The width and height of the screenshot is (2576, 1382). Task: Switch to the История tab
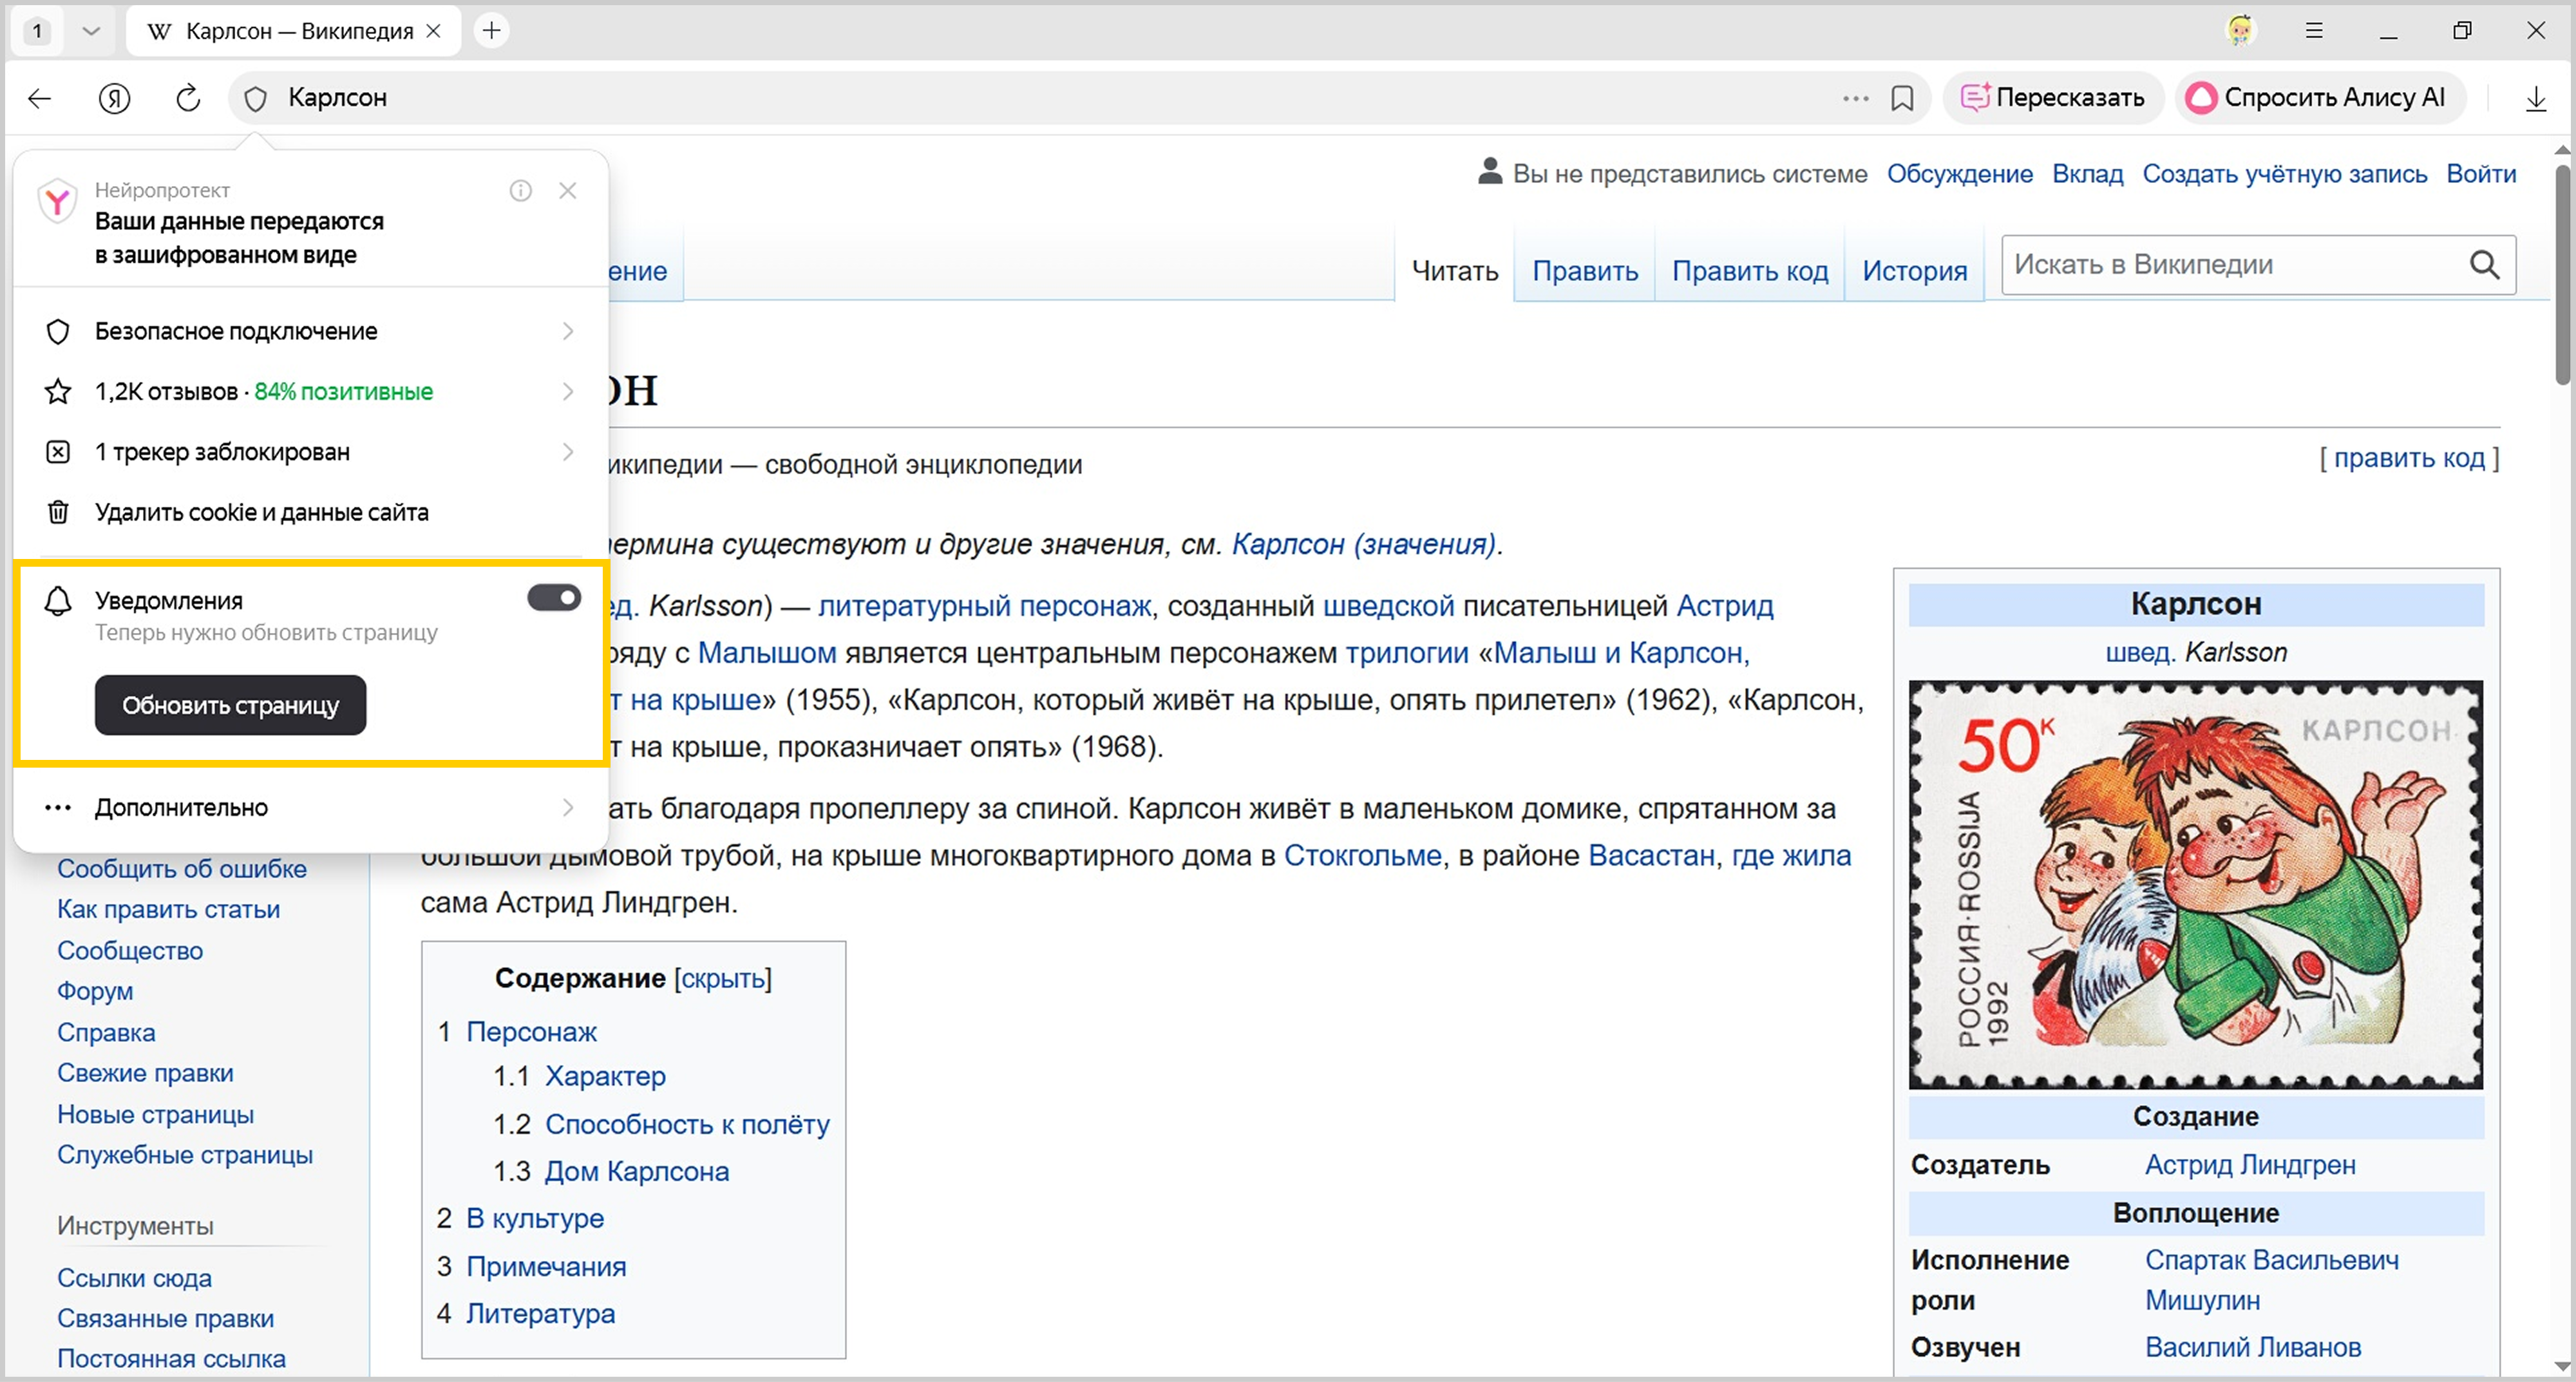click(x=1914, y=271)
